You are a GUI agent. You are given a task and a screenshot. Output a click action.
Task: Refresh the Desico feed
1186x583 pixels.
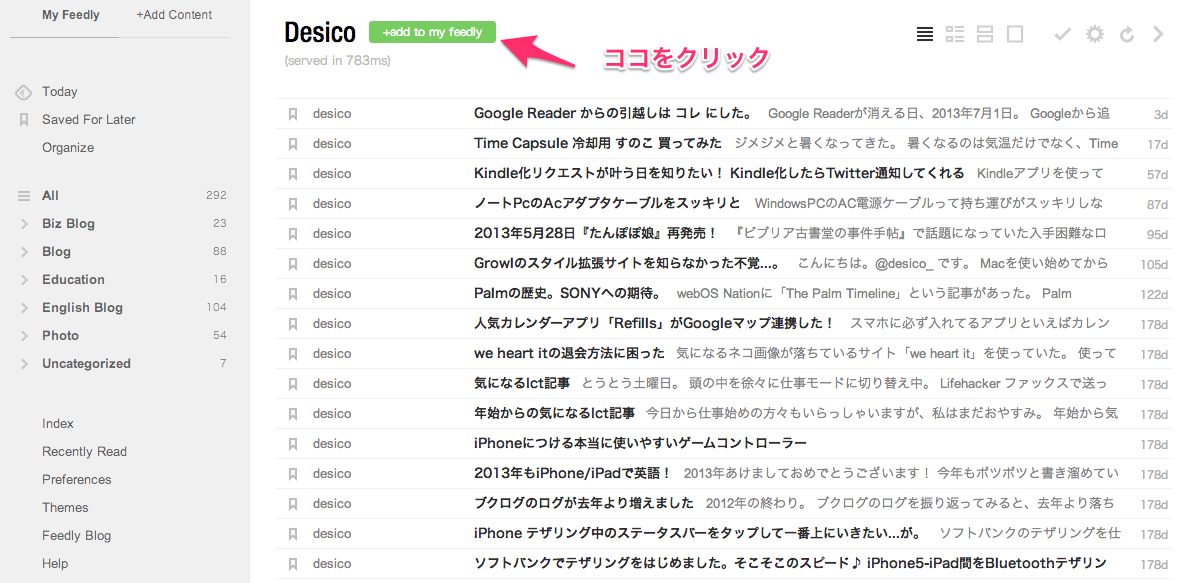(x=1125, y=33)
